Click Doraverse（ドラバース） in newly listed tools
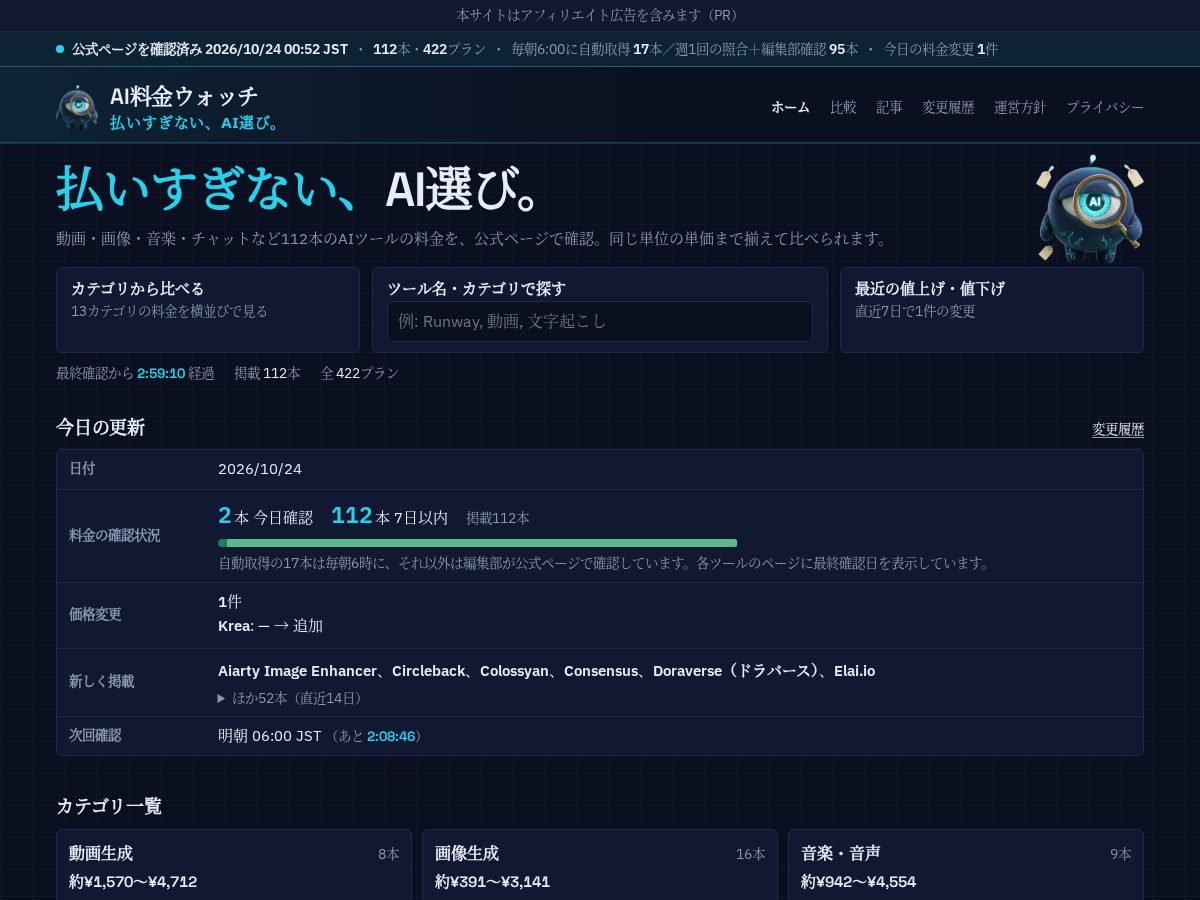The height and width of the screenshot is (900, 1200). pos(736,671)
